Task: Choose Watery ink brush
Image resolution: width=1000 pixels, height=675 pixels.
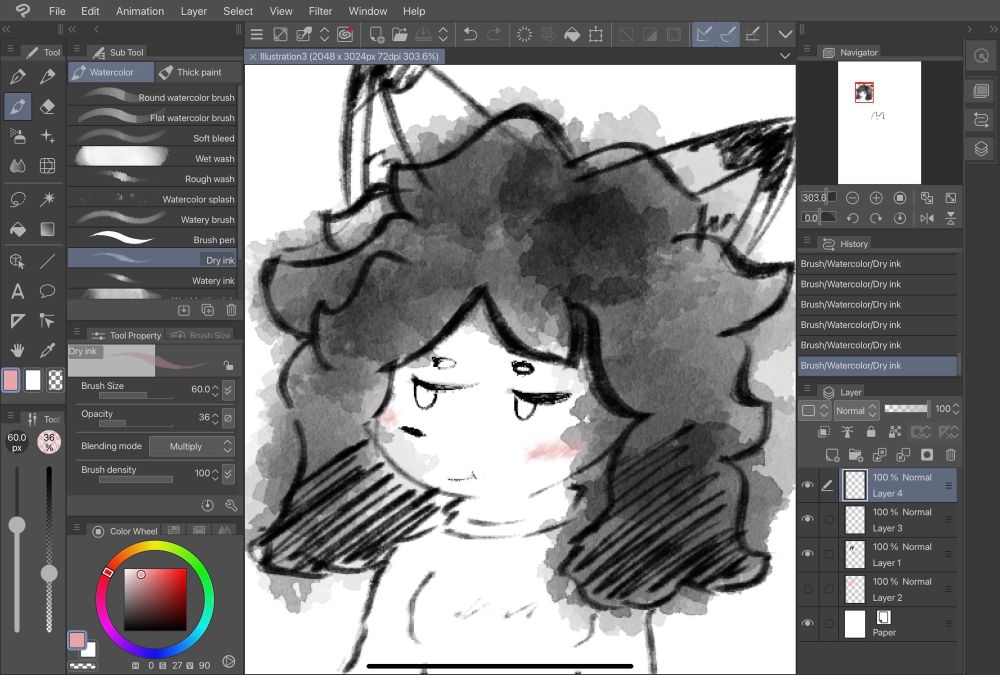Action: tap(152, 280)
